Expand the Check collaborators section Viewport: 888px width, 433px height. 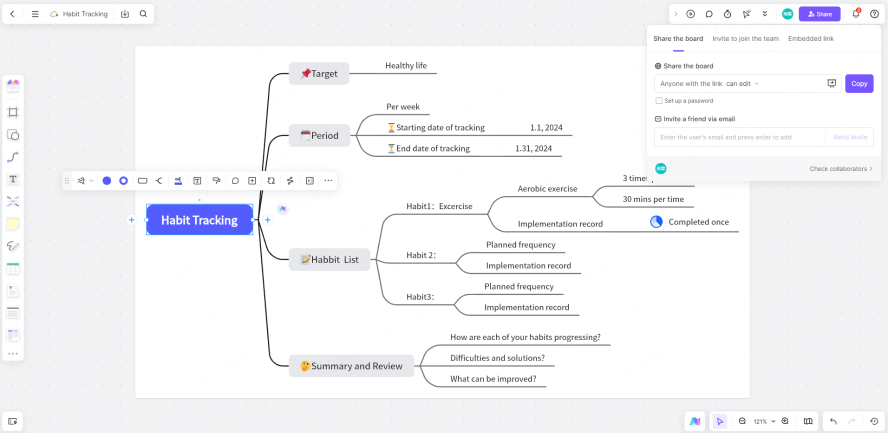click(x=841, y=169)
